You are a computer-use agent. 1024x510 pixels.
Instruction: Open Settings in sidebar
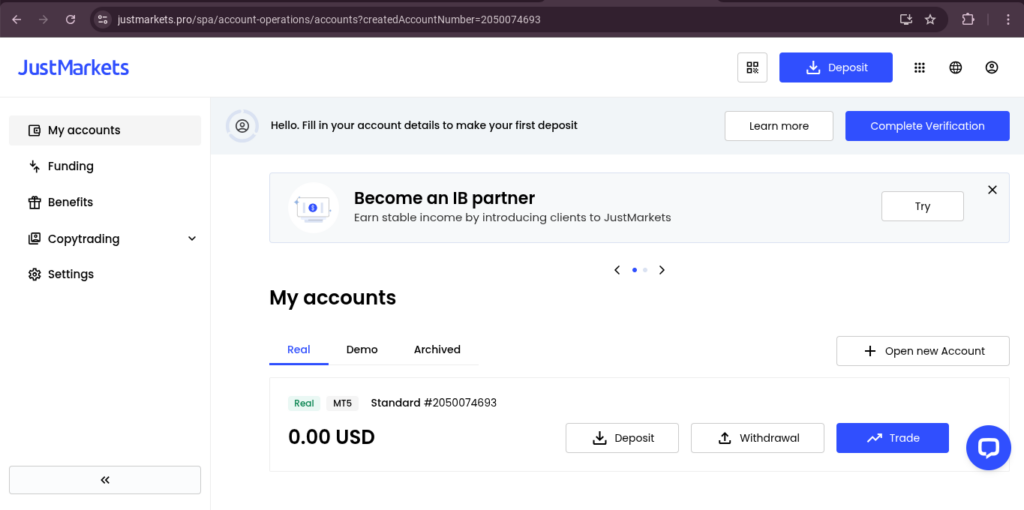click(105, 274)
